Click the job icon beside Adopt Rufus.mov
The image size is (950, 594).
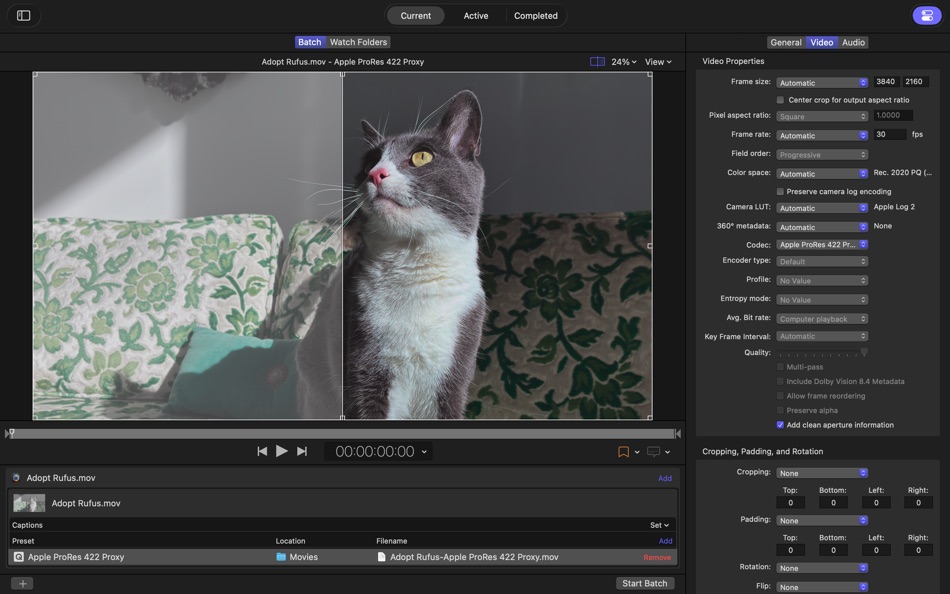coord(16,478)
